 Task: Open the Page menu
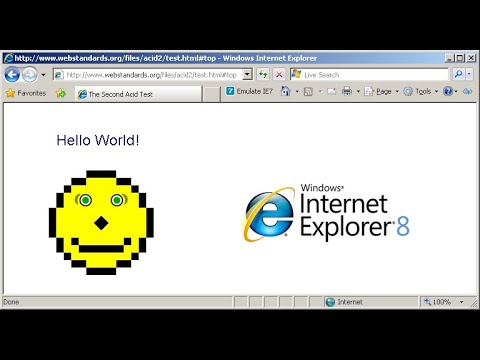pos(382,91)
